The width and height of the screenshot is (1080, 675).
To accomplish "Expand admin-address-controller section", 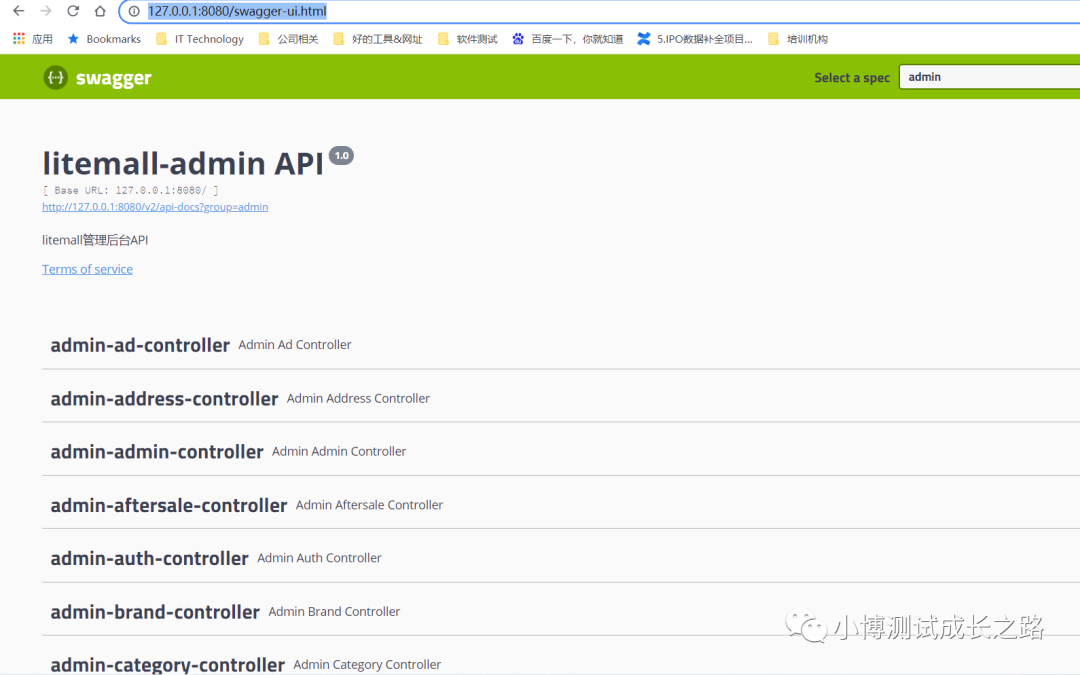I will (x=561, y=398).
